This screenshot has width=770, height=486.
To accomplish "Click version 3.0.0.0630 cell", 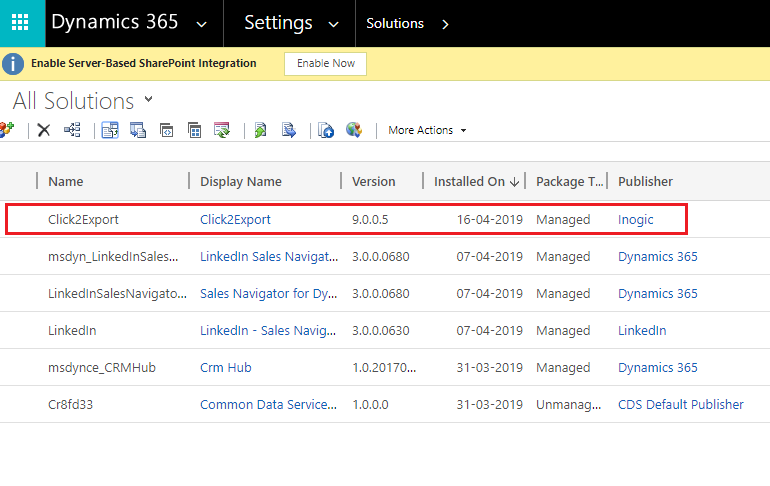I will [381, 330].
